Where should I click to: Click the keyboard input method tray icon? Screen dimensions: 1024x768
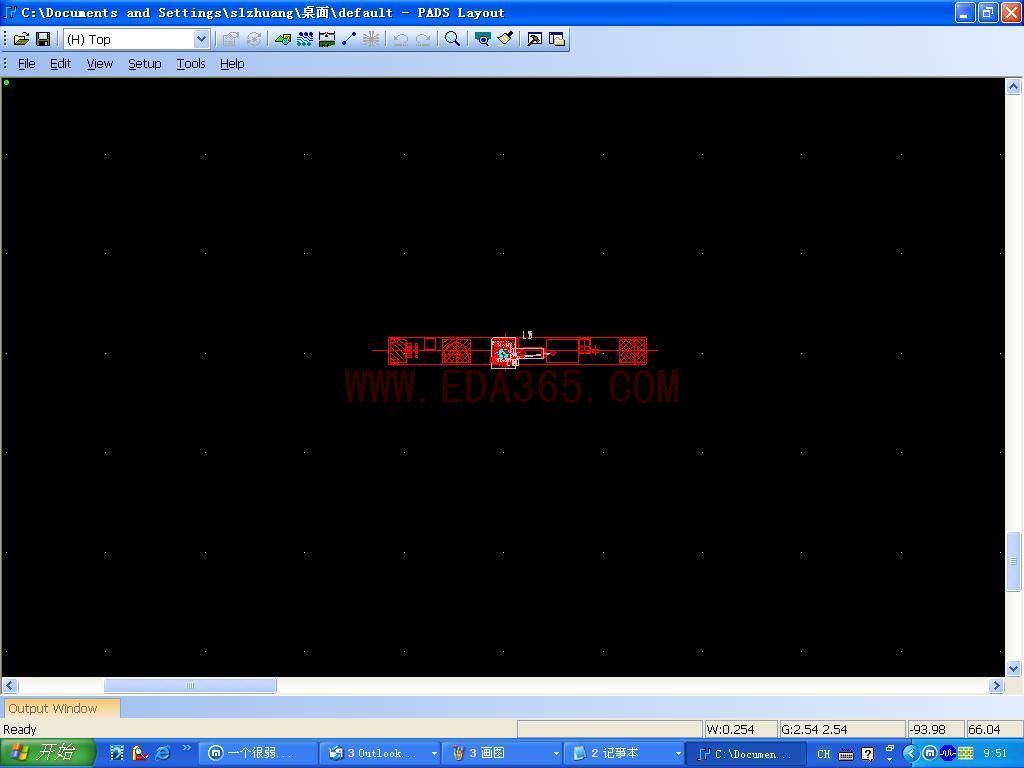click(x=846, y=754)
